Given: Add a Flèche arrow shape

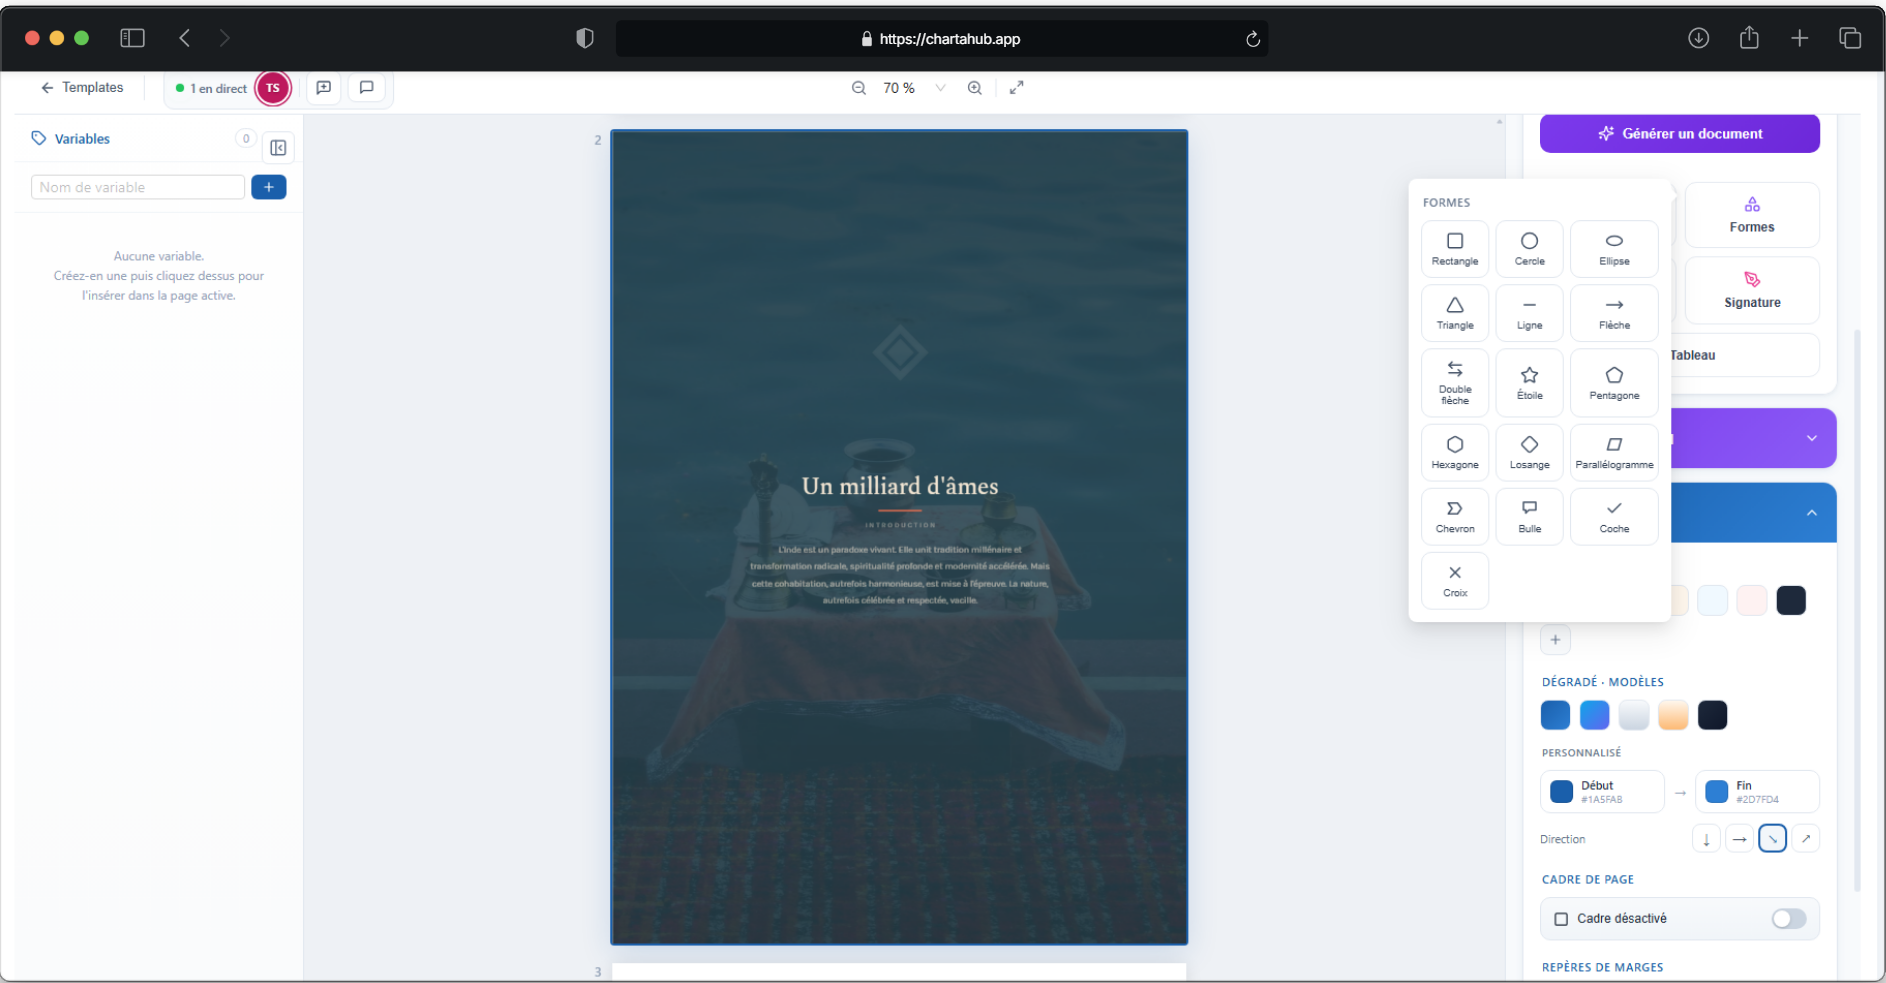Looking at the screenshot, I should (1614, 313).
